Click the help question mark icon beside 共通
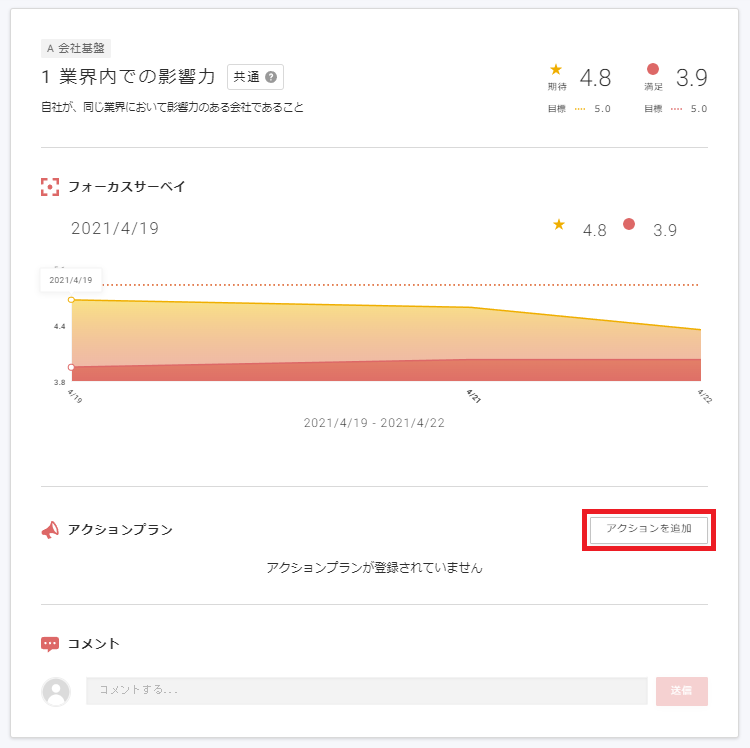 click(x=270, y=77)
